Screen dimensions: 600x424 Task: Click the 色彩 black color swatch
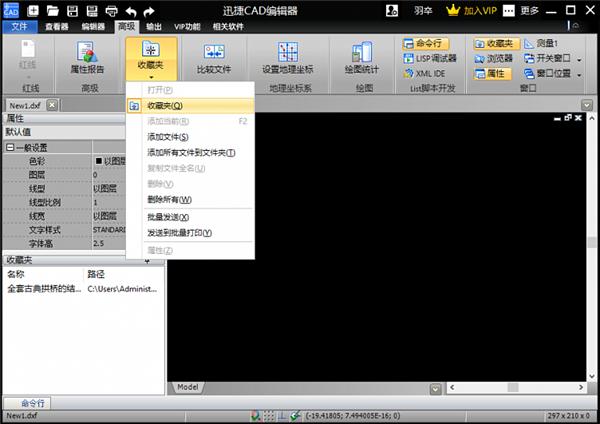click(98, 161)
